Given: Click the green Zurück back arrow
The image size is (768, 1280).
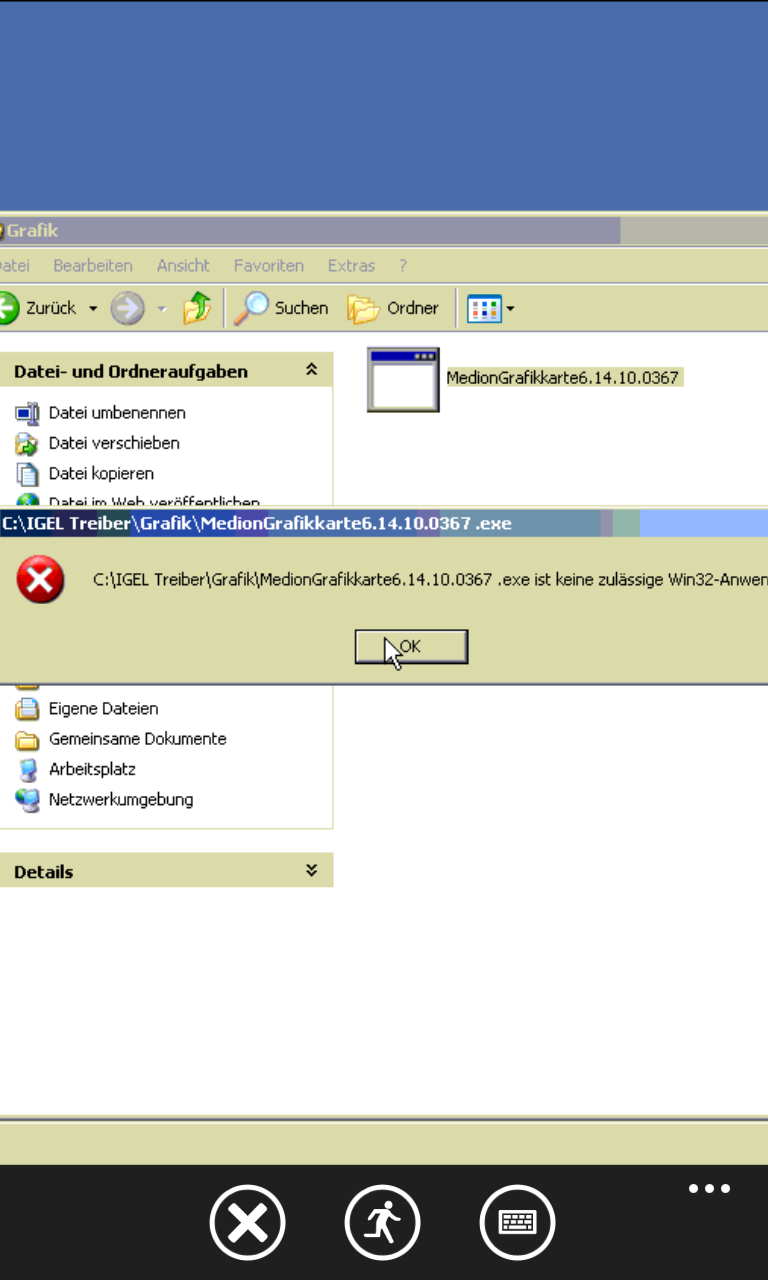Looking at the screenshot, I should pos(8,308).
